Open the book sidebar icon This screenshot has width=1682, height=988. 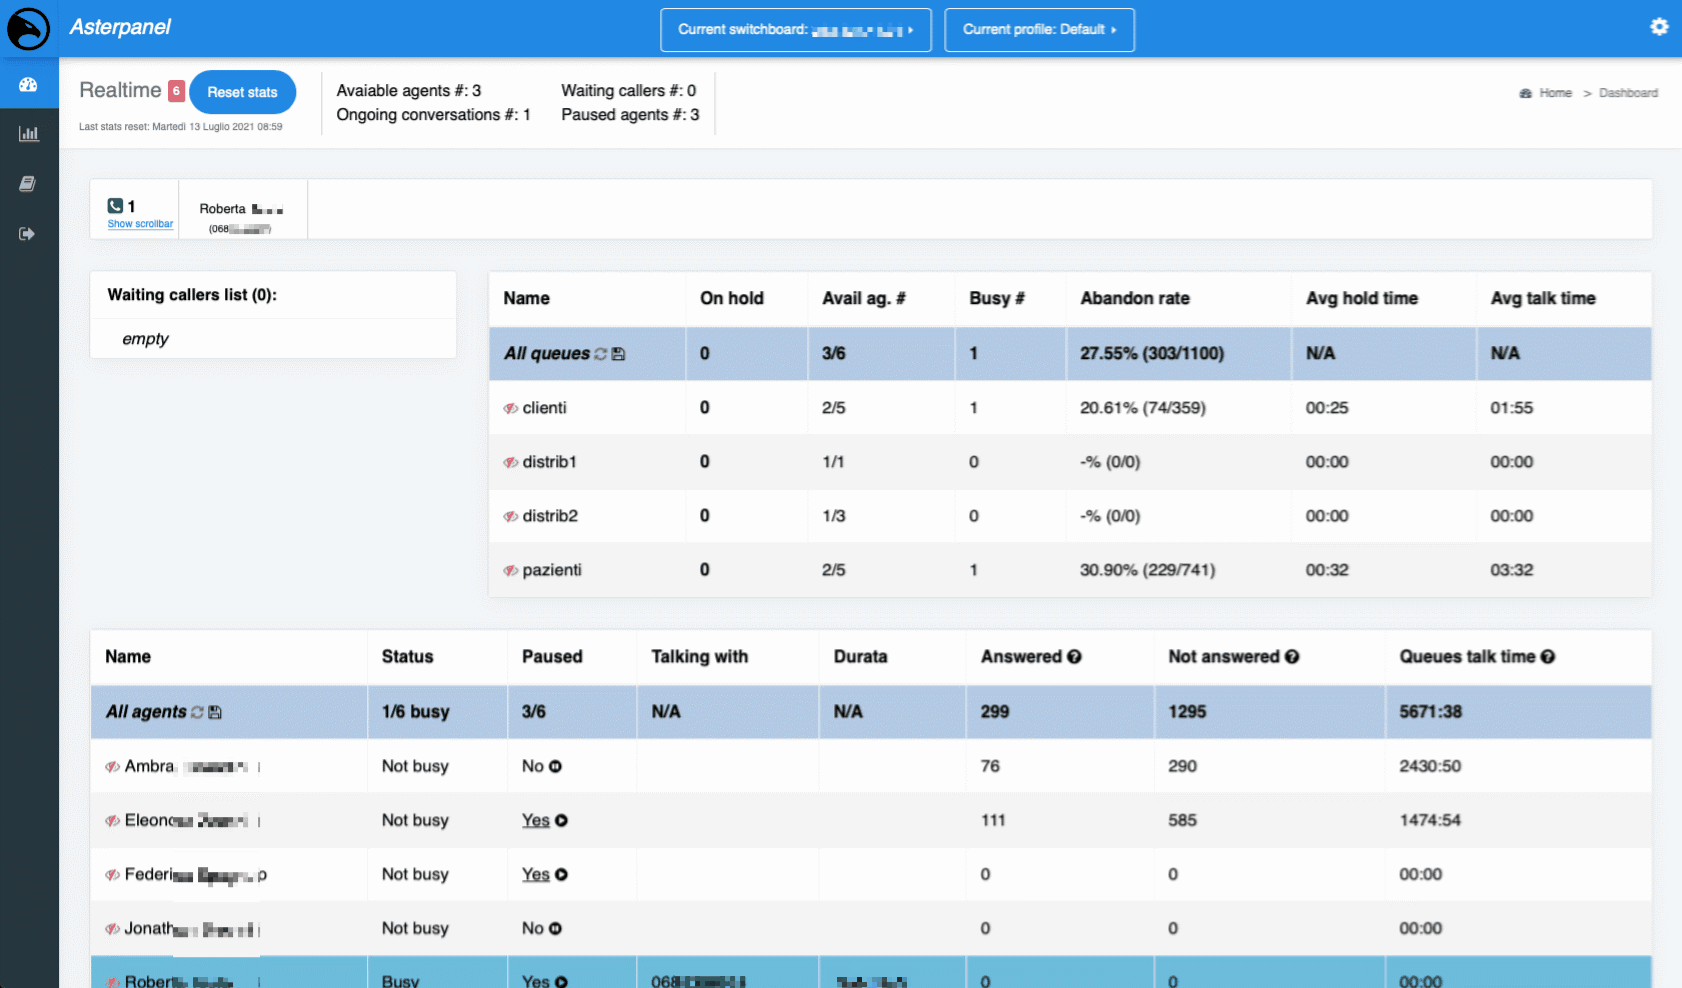click(28, 184)
